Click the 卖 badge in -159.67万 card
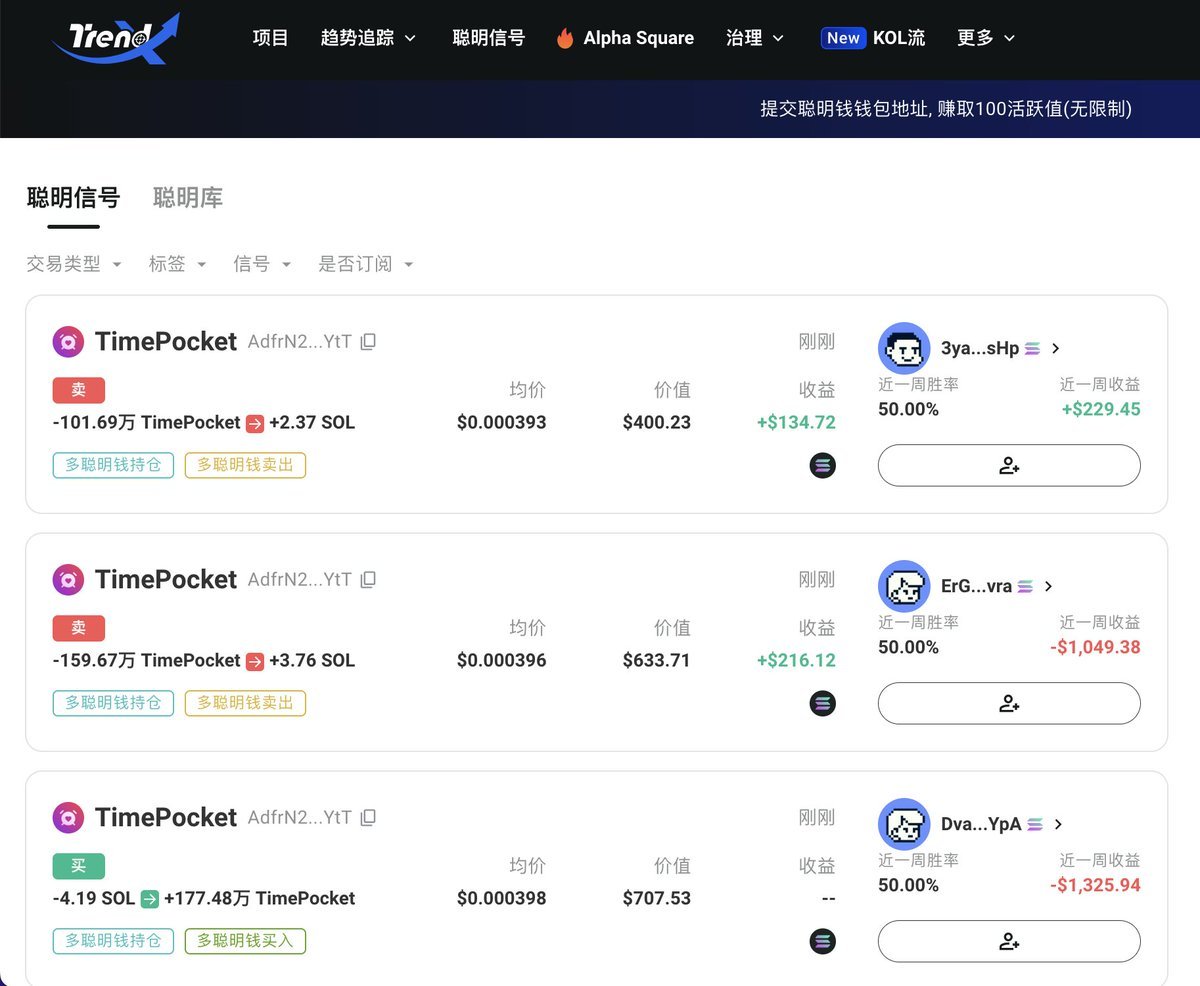 tap(79, 628)
